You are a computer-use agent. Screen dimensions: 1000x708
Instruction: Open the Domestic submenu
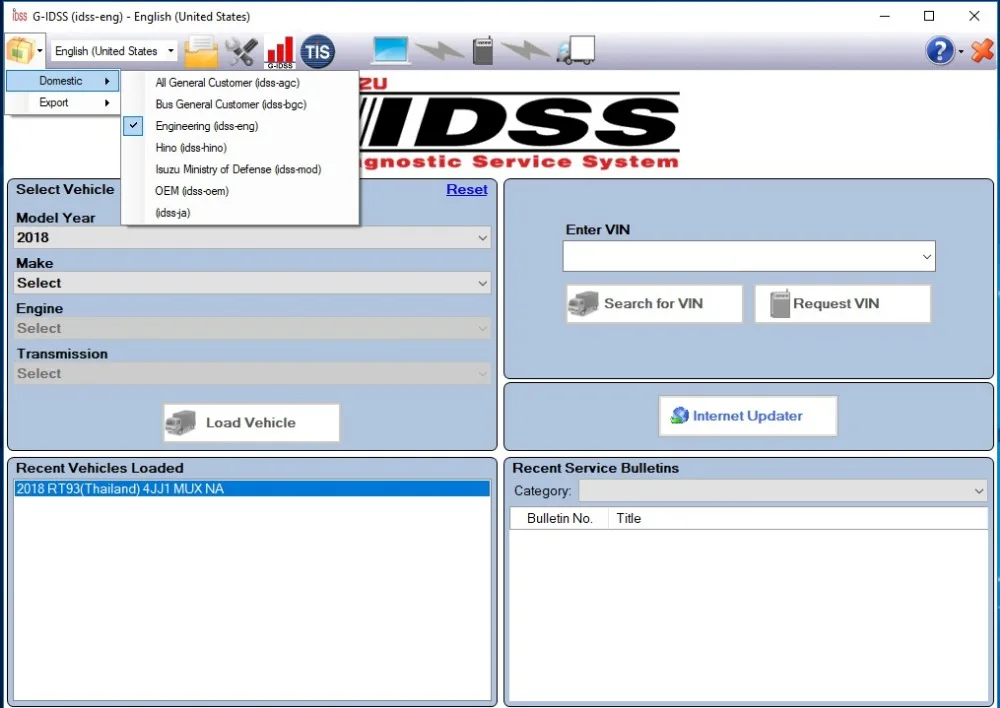[62, 81]
